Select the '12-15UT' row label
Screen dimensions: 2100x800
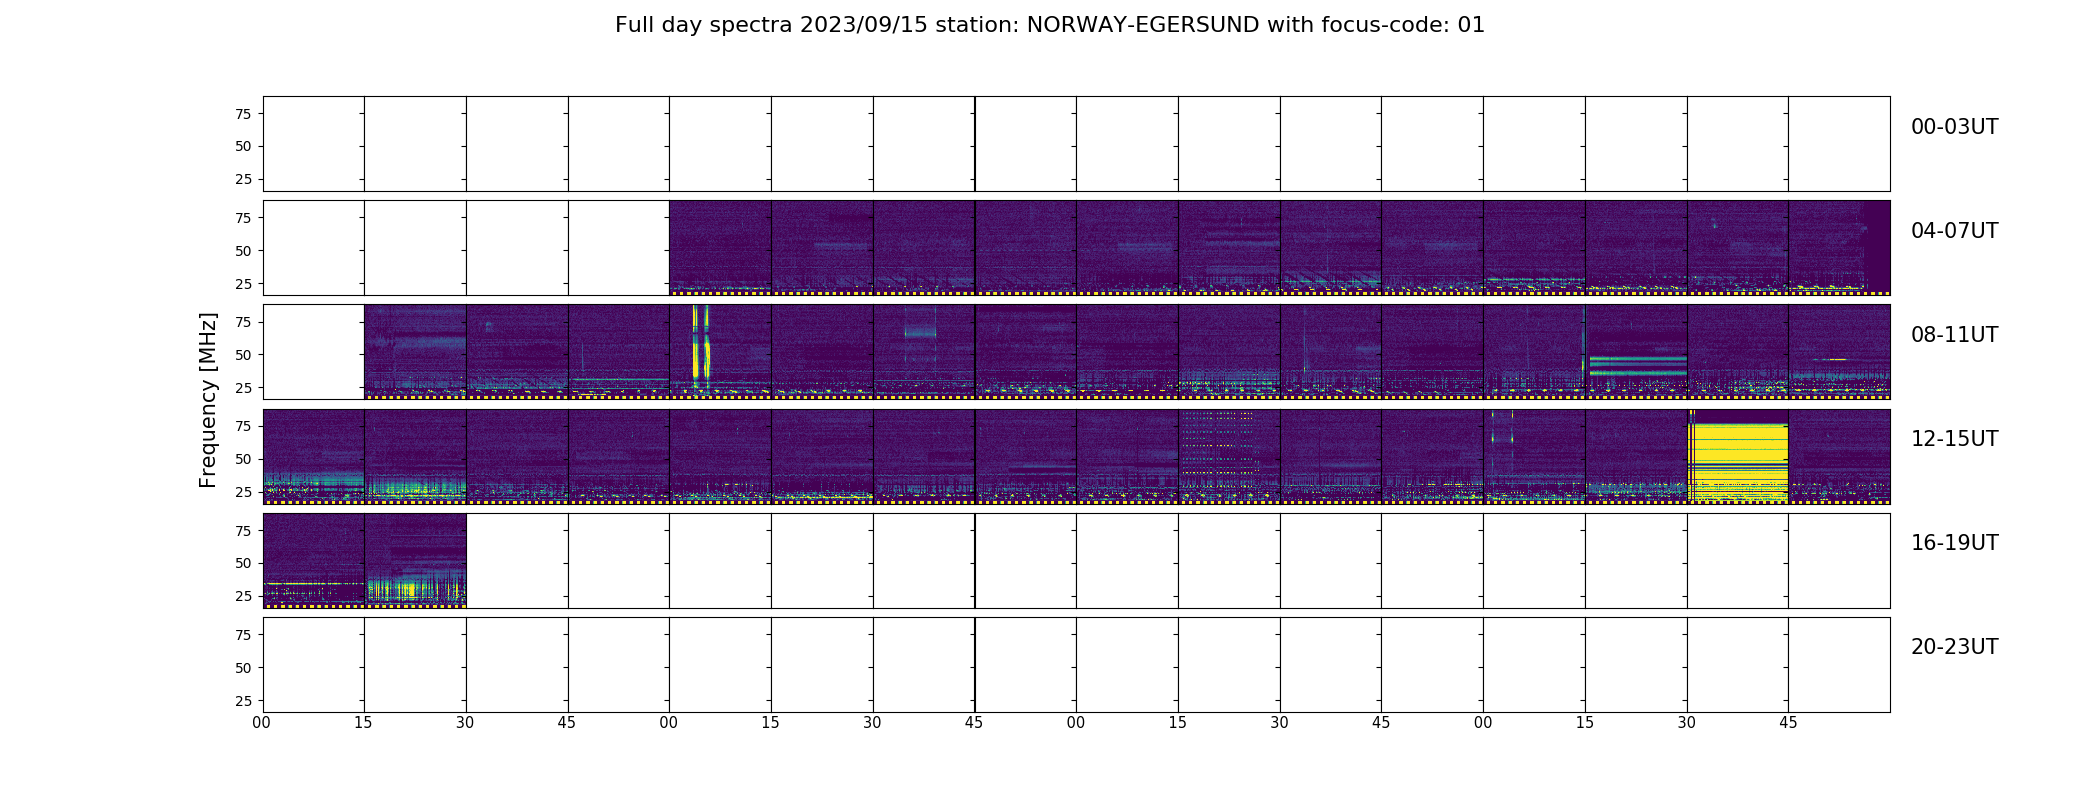point(1954,439)
